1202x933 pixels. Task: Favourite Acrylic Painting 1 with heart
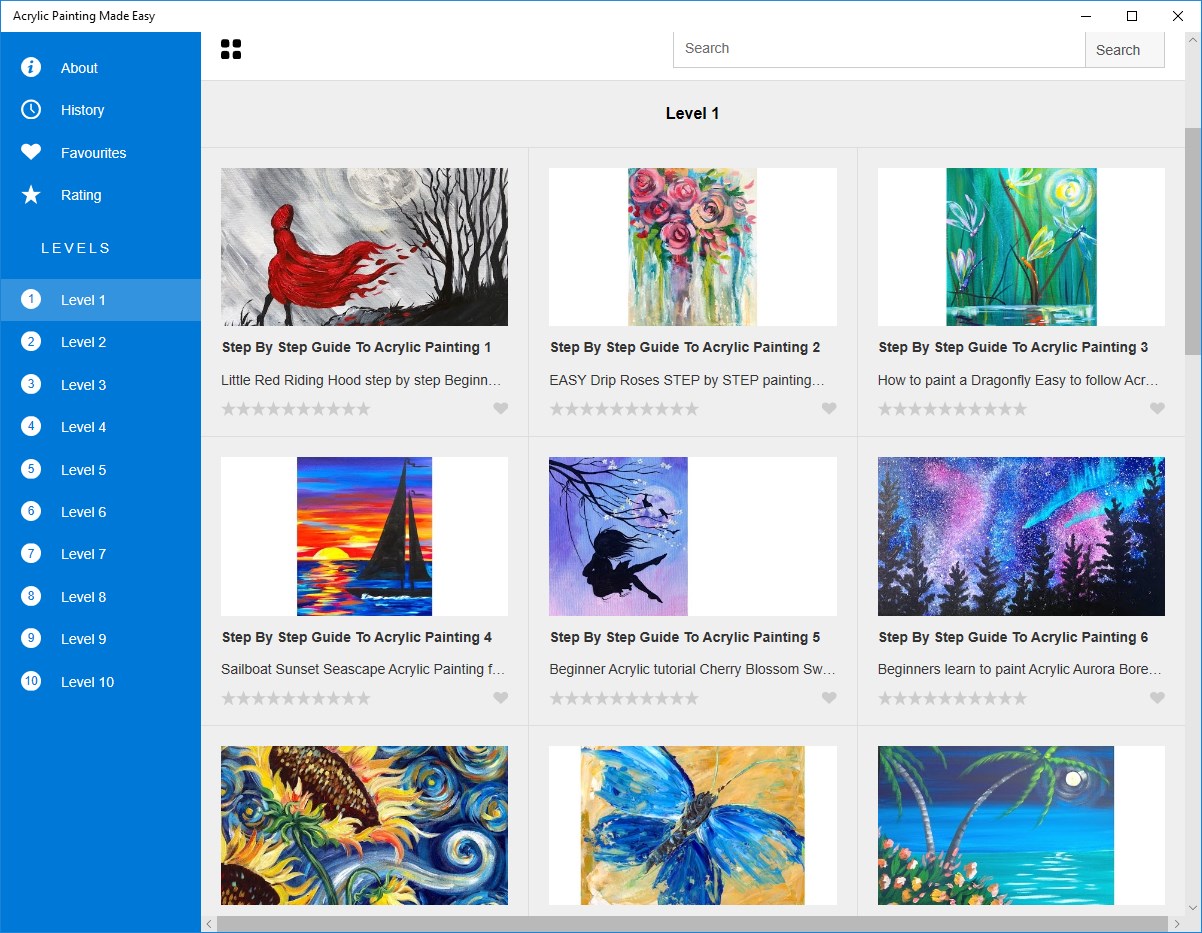[501, 408]
